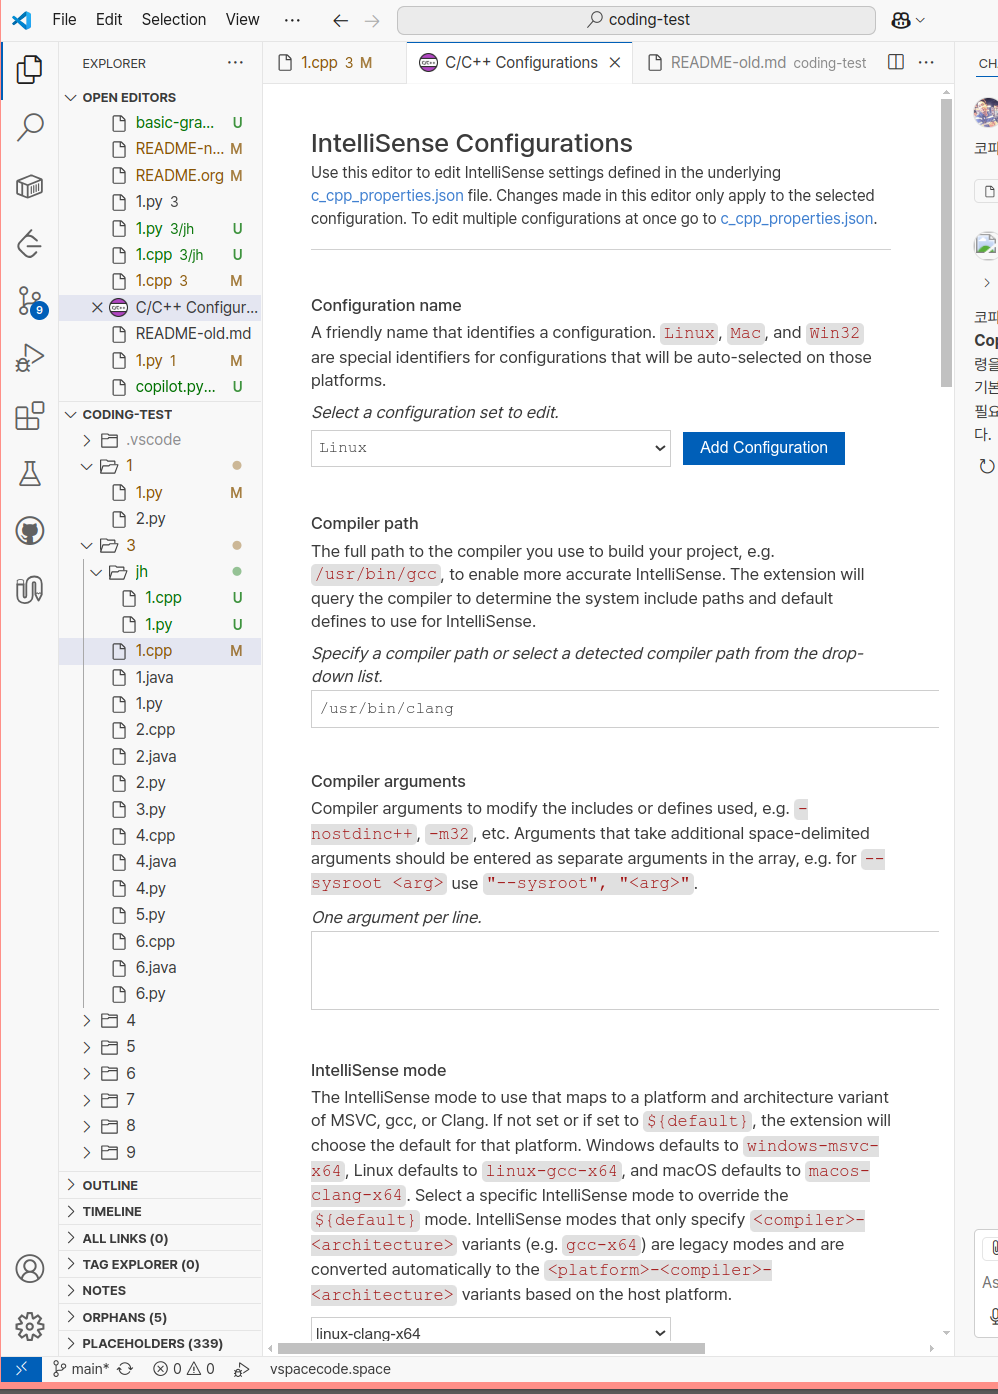This screenshot has width=998, height=1394.
Task: Click the editor vertical scrollbar
Action: tap(946, 243)
